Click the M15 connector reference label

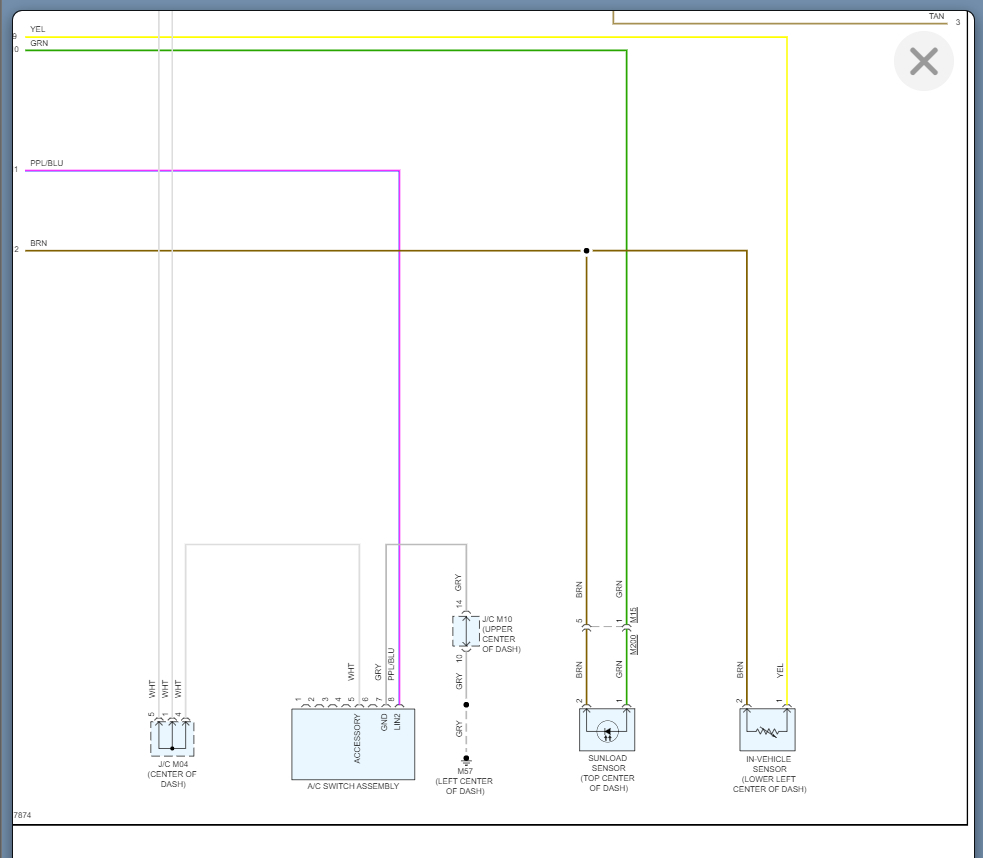[633, 614]
